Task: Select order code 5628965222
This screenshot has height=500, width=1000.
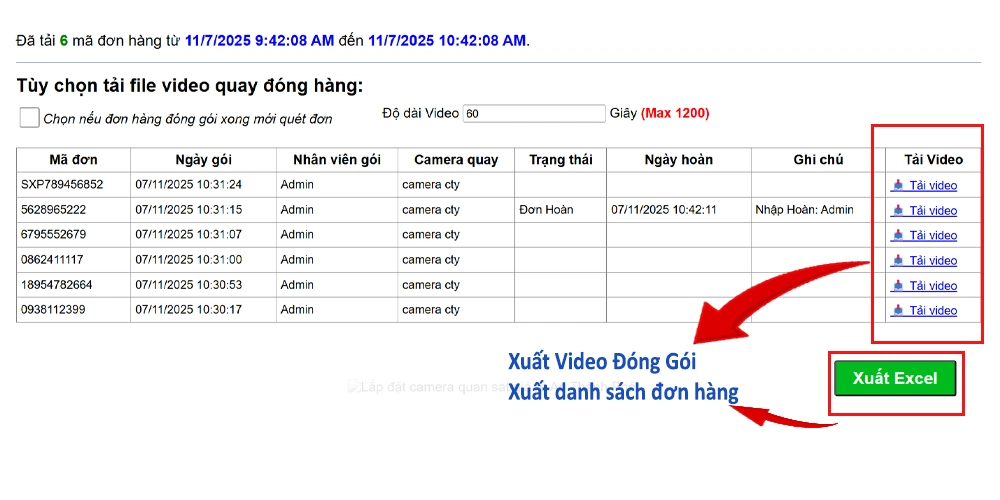Action: tap(53, 210)
